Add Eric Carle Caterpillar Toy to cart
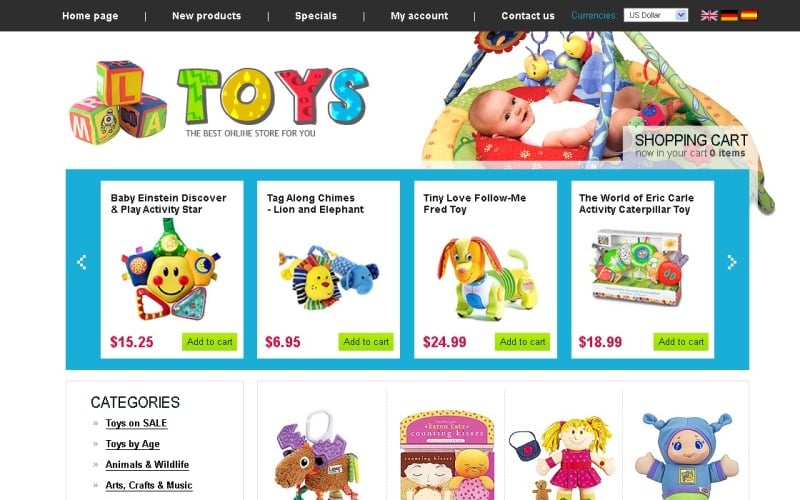Screen dimensions: 800x500 681,342
